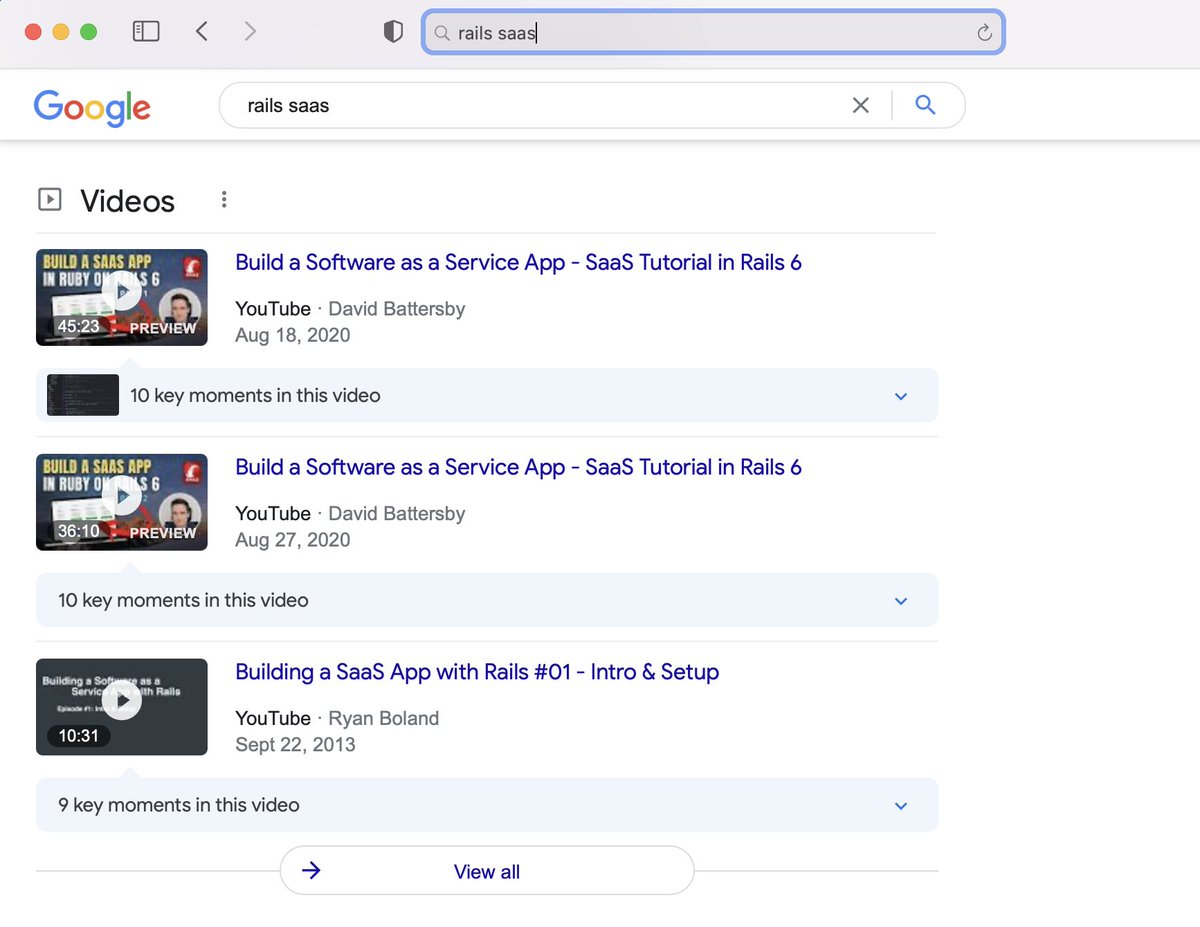The height and width of the screenshot is (927, 1200).
Task: Click the Google logo
Action: 92,106
